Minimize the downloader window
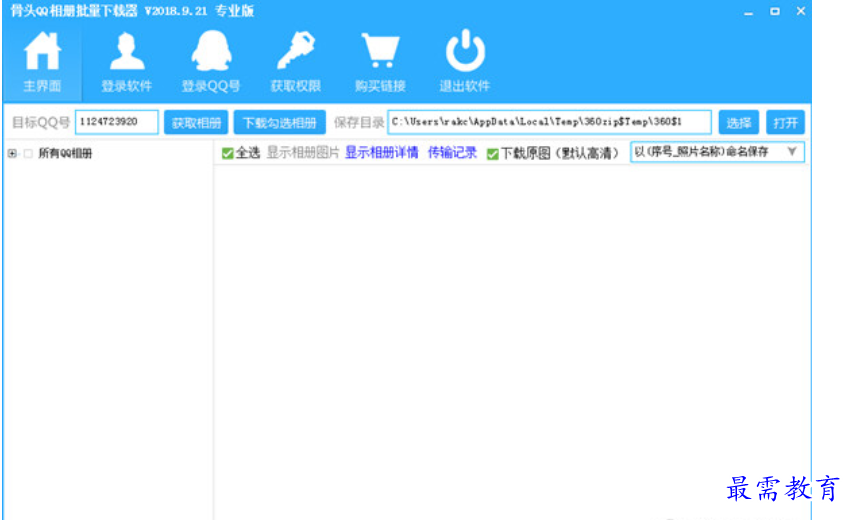This screenshot has width=848, height=520. coord(748,12)
